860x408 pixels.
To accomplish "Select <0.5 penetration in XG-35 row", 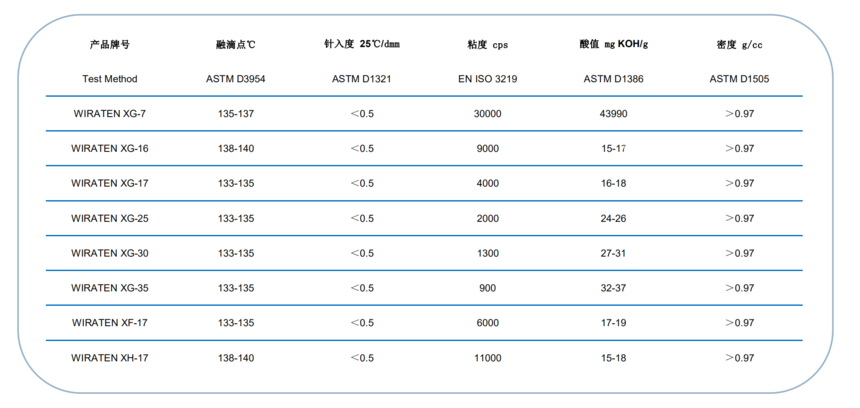I will (x=362, y=288).
